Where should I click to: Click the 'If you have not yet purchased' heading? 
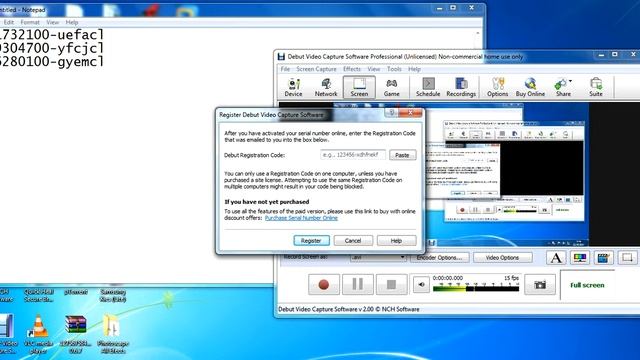267,202
